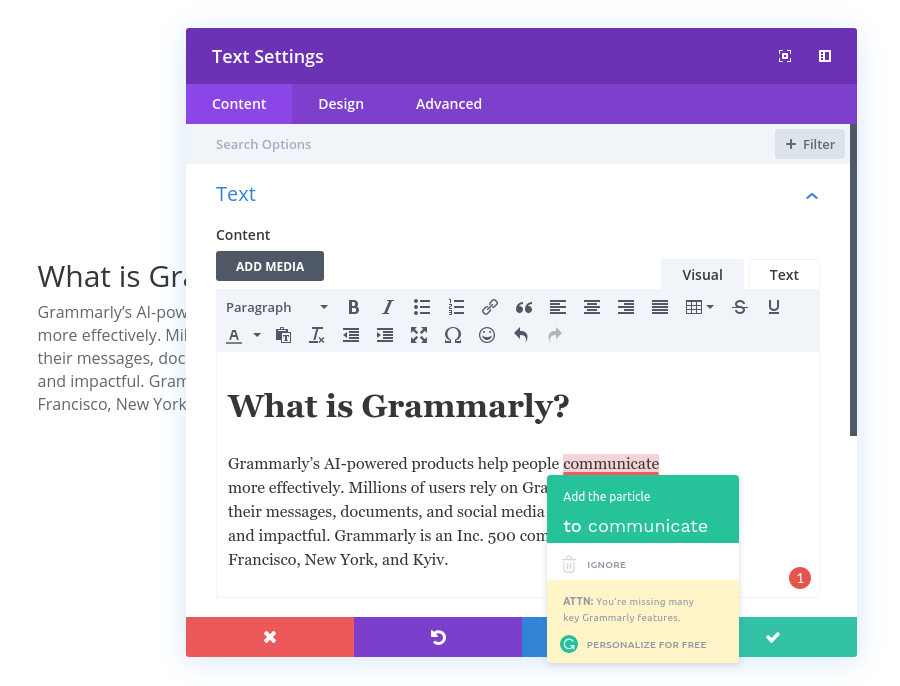This screenshot has height=686, width=900.
Task: Undo the last edit
Action: (521, 335)
